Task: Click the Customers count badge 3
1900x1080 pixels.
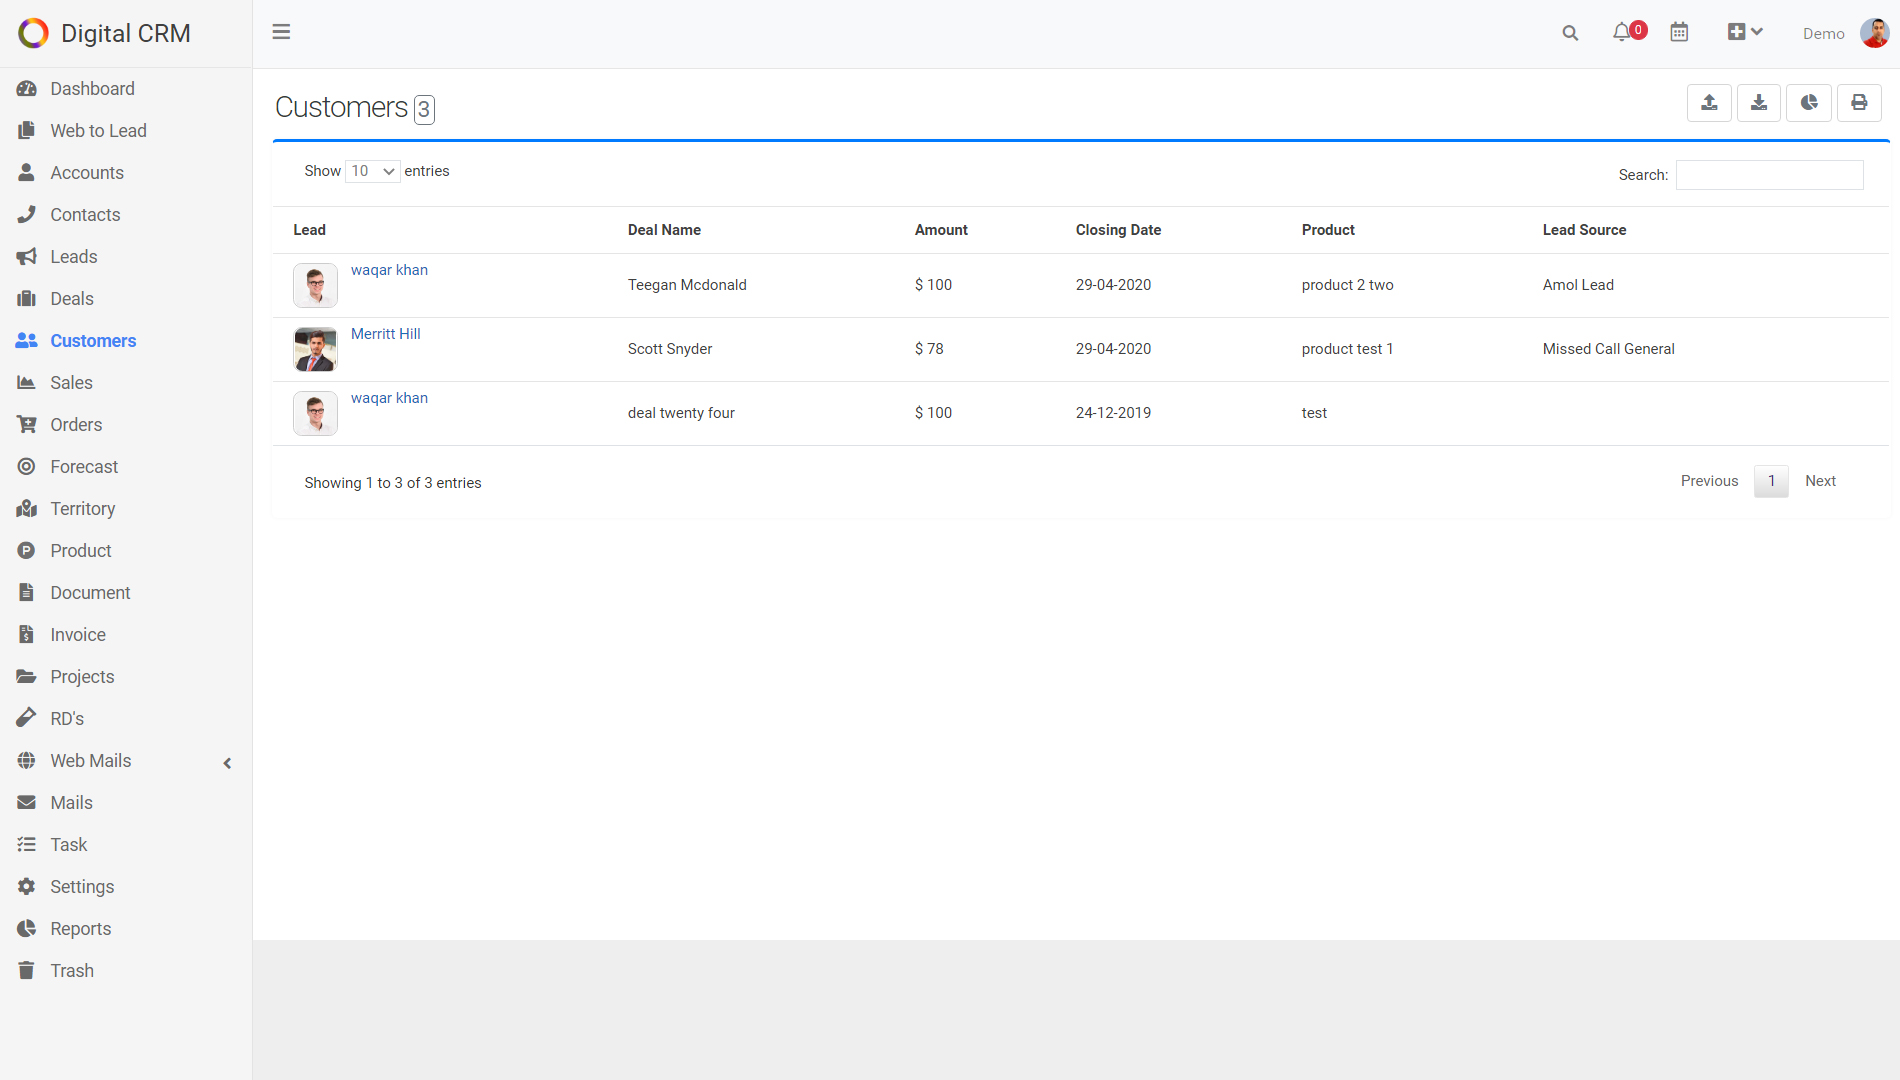Action: [424, 109]
